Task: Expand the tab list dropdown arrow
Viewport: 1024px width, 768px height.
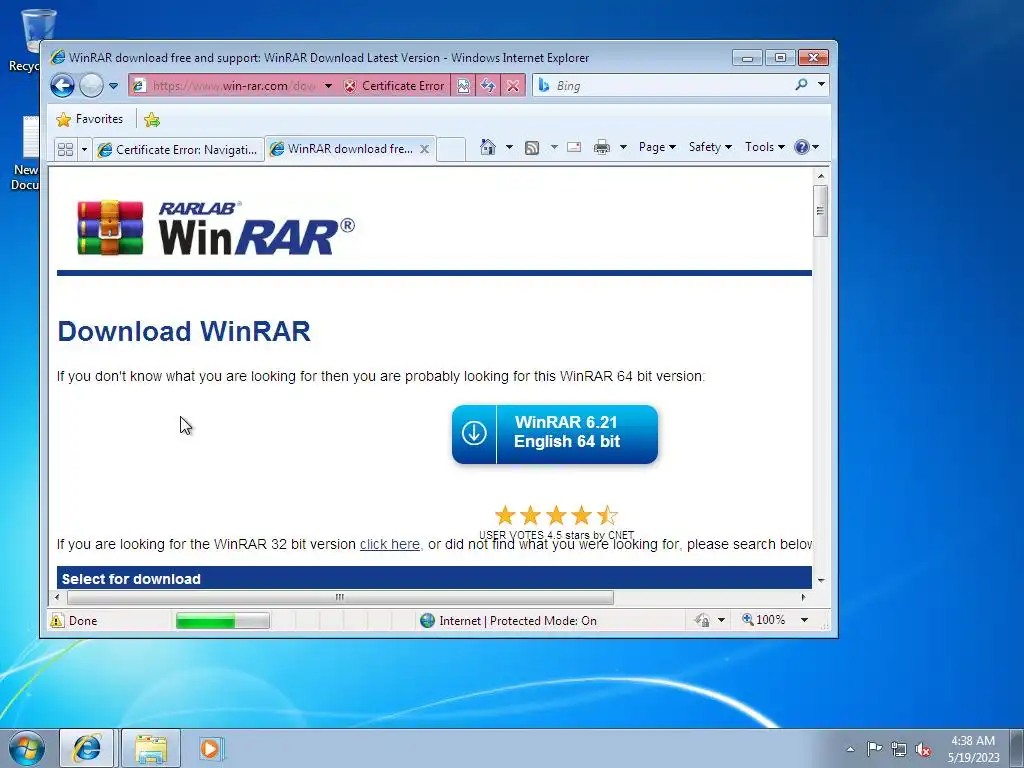Action: click(84, 150)
